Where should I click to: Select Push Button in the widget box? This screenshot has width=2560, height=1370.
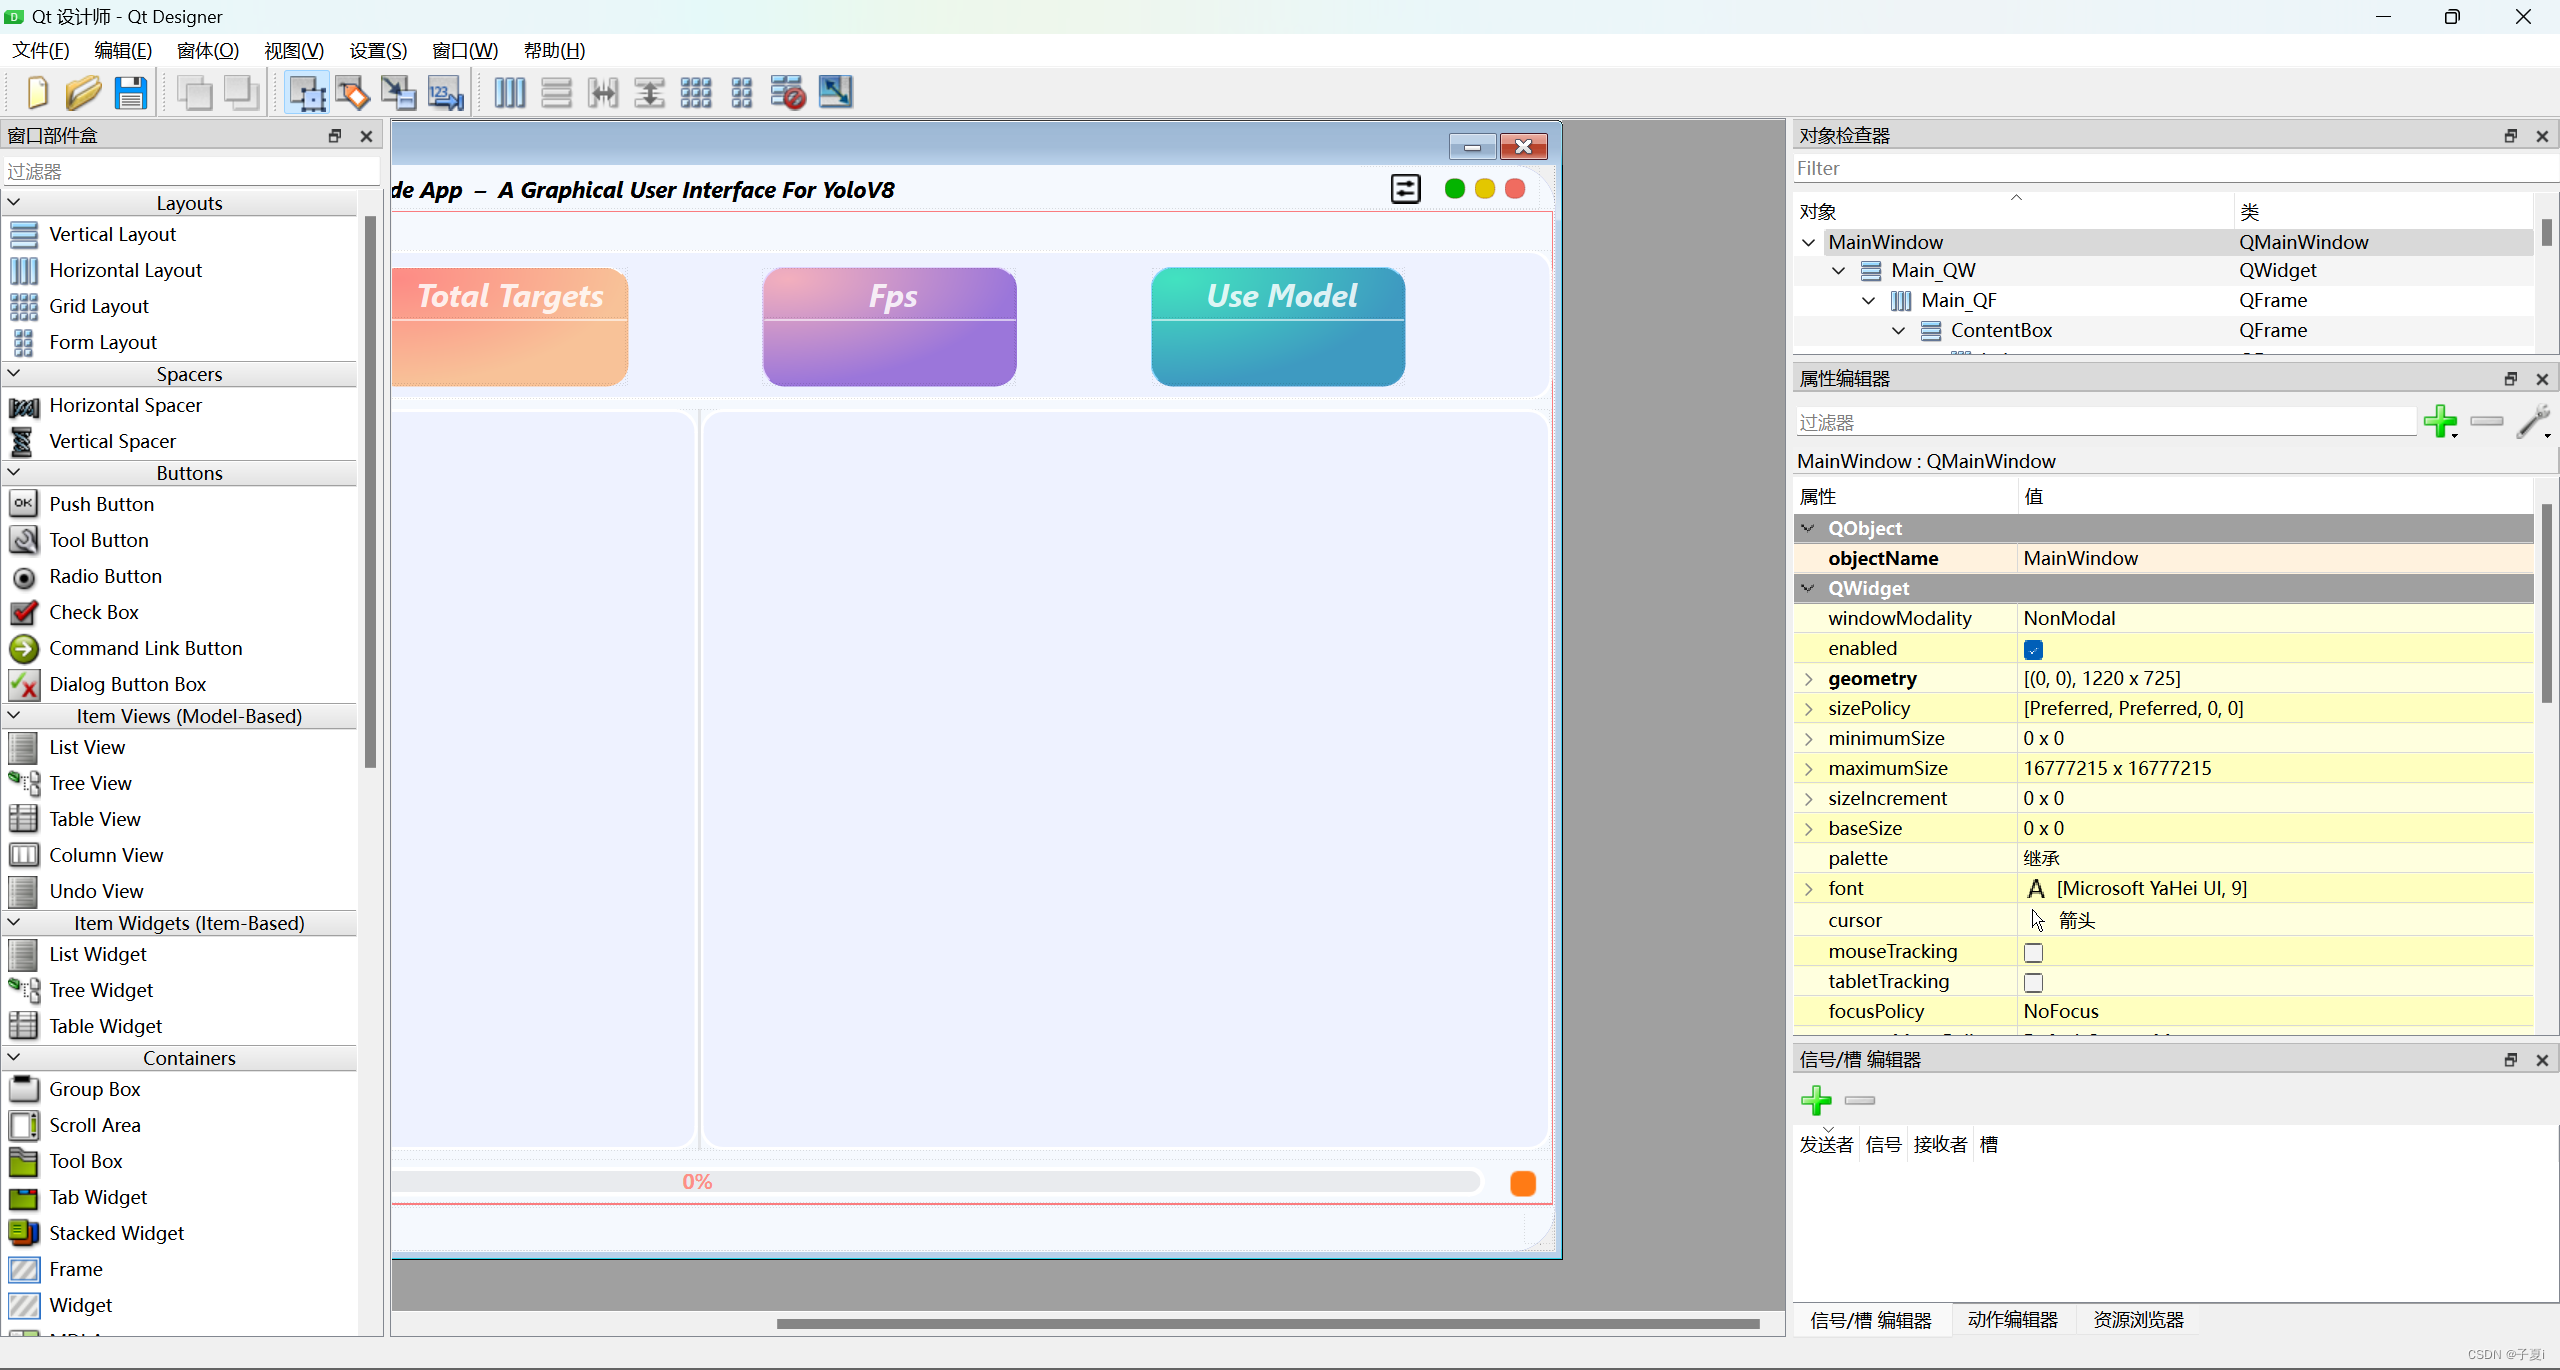click(x=100, y=504)
